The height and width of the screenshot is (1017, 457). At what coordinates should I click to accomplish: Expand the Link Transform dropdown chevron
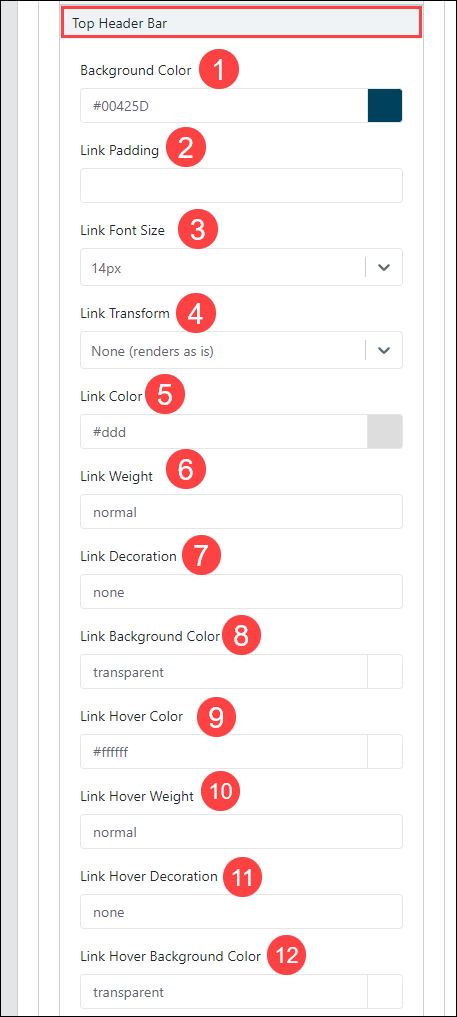tap(384, 350)
